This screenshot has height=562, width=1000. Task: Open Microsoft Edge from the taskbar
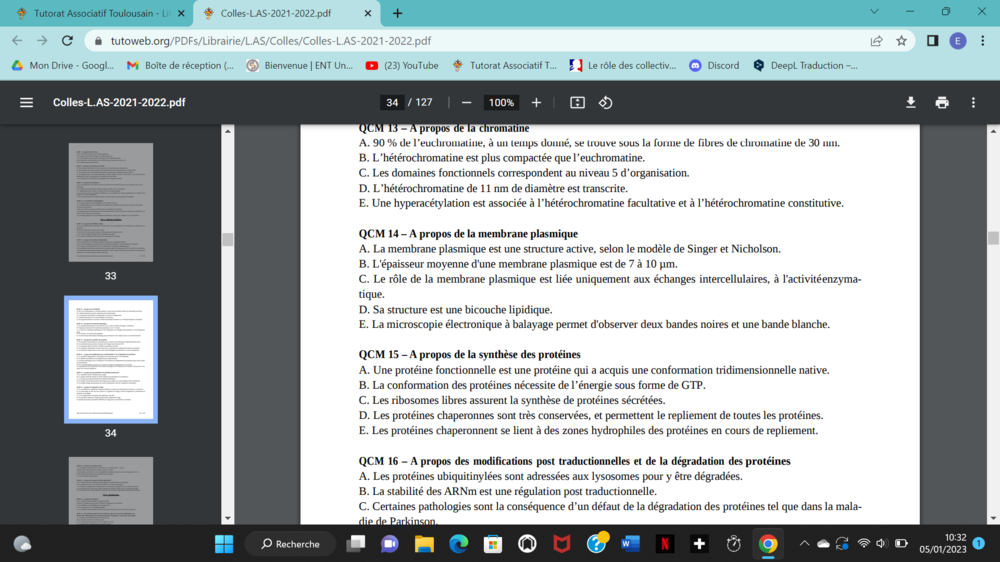459,544
